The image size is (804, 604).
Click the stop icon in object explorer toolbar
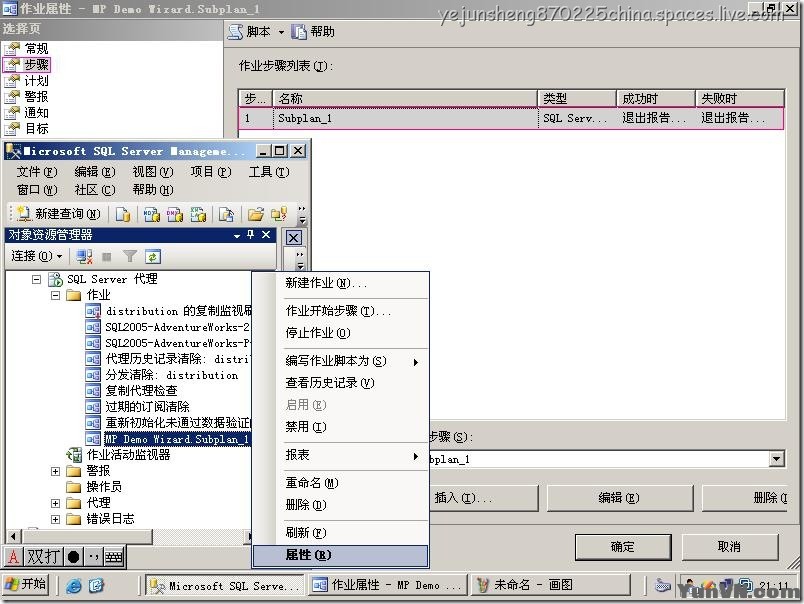point(107,256)
